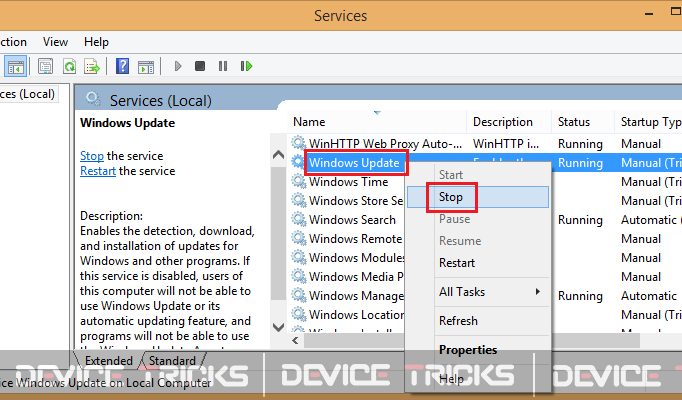This screenshot has width=682, height=400.
Task: Click gear icon next to Windows Modules
Action: tap(298, 257)
